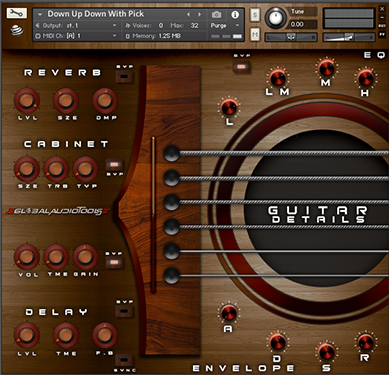
Task: Click the Envelope R release knob
Action: 366,342
